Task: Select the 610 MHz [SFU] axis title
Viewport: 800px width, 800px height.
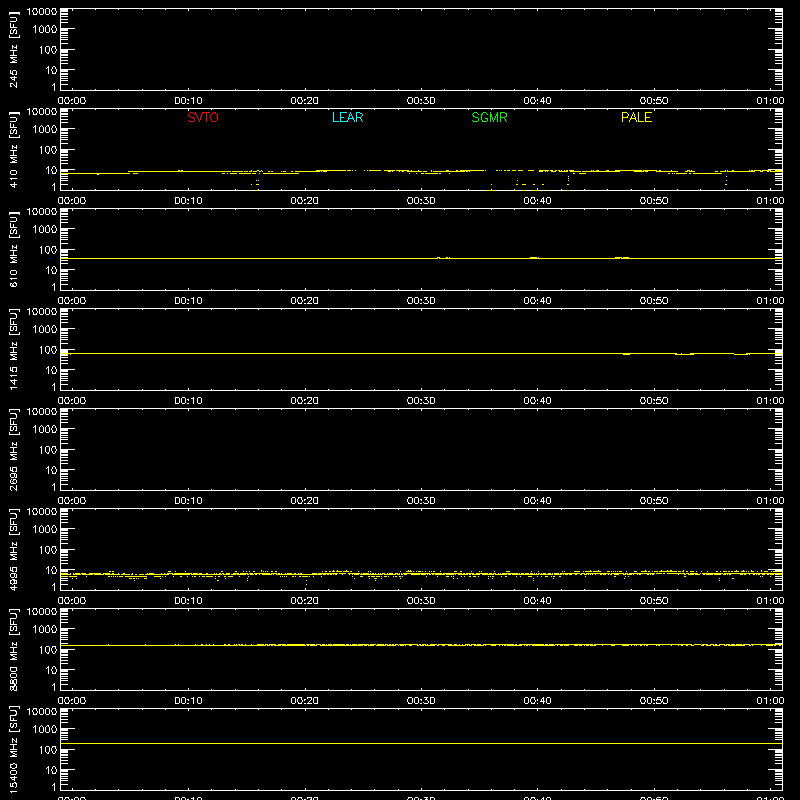Action: pos(13,249)
